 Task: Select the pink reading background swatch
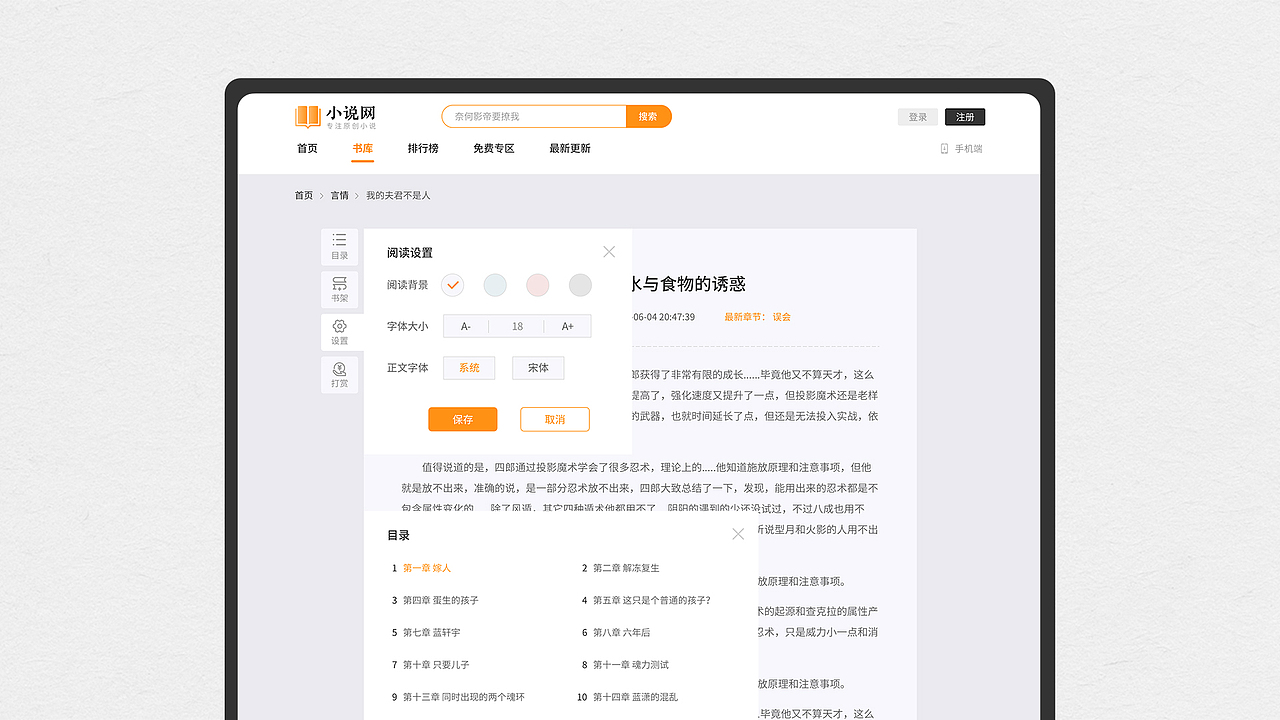(537, 285)
